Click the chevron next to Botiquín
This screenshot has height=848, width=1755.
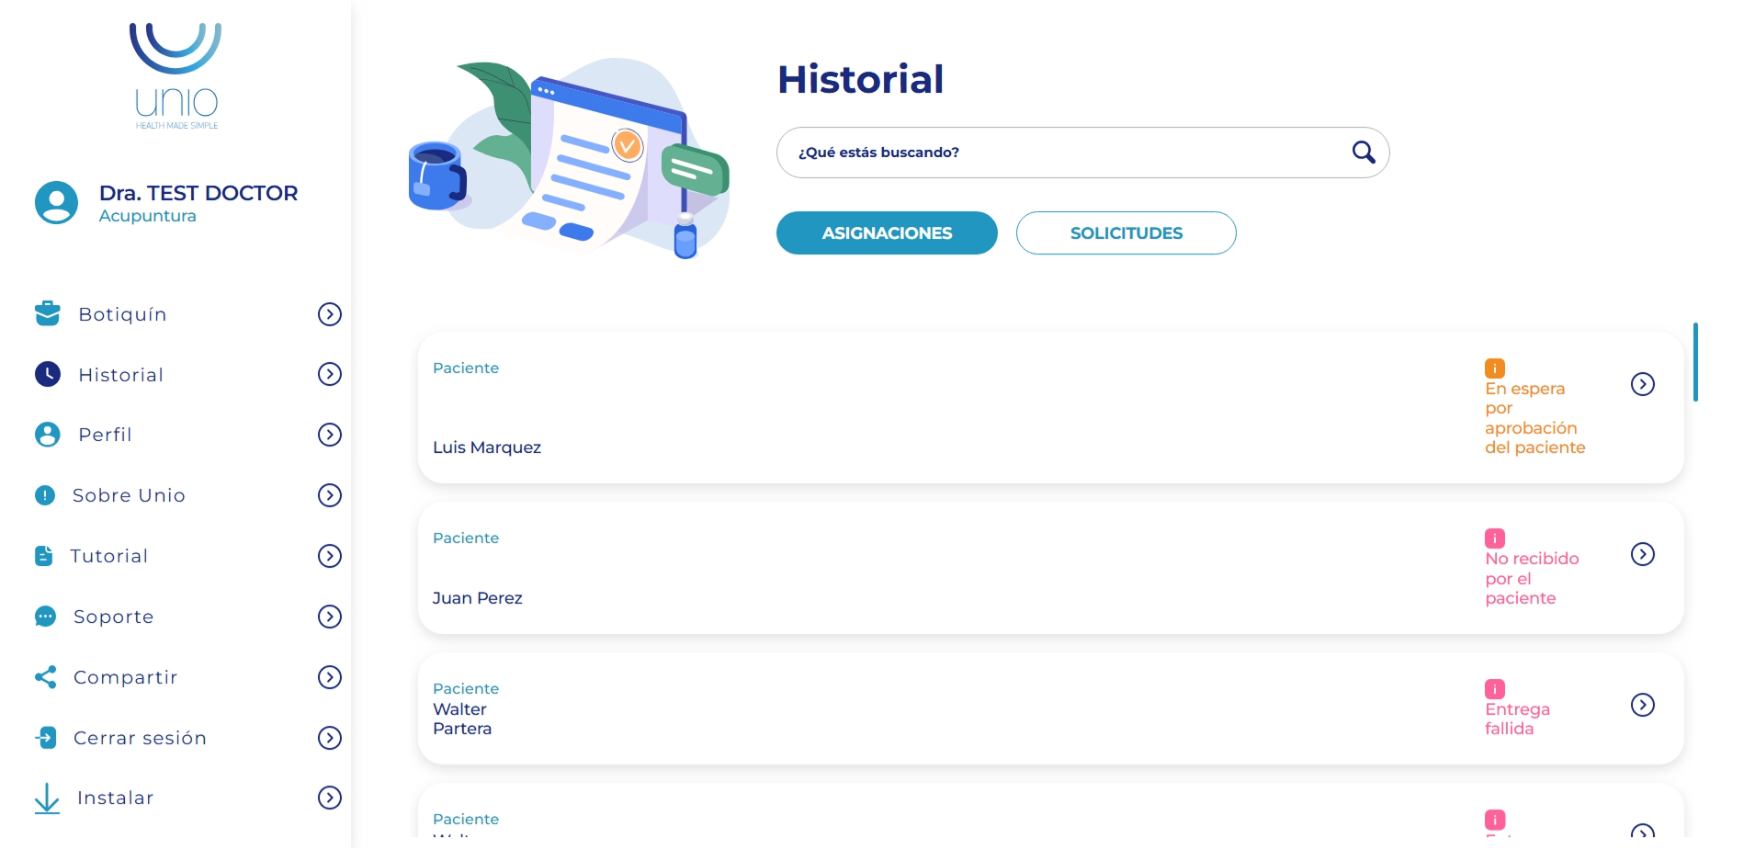point(329,314)
